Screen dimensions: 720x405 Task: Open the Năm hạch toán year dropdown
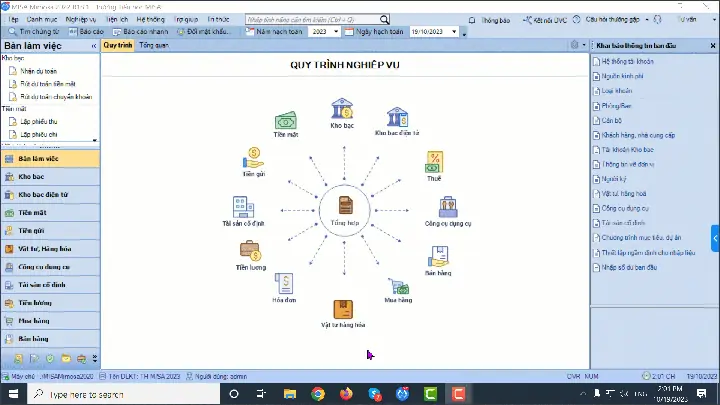[x=324, y=32]
